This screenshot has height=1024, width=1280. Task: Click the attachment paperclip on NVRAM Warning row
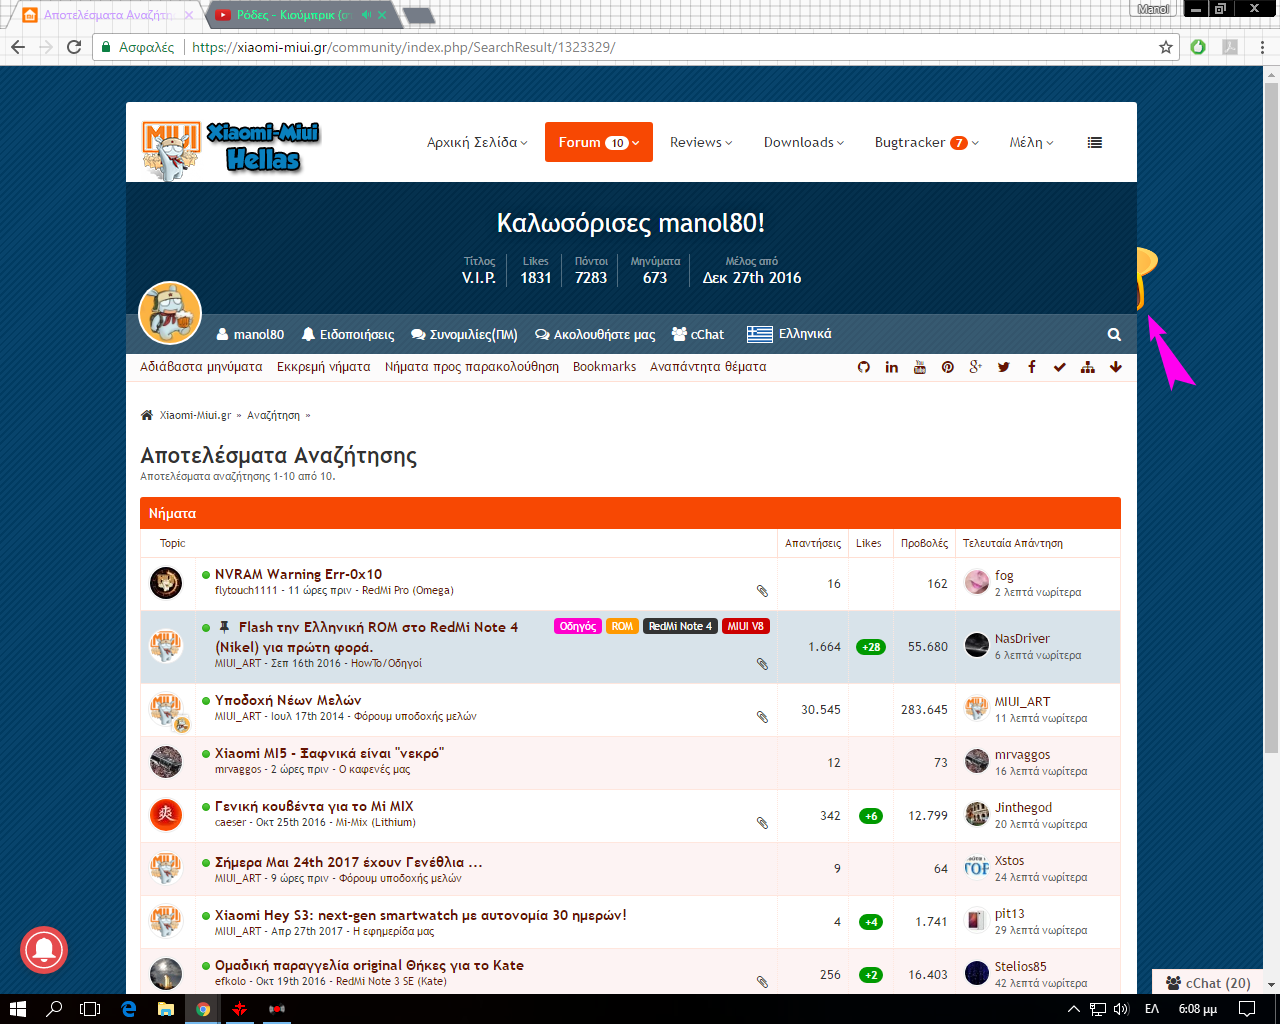coord(762,591)
